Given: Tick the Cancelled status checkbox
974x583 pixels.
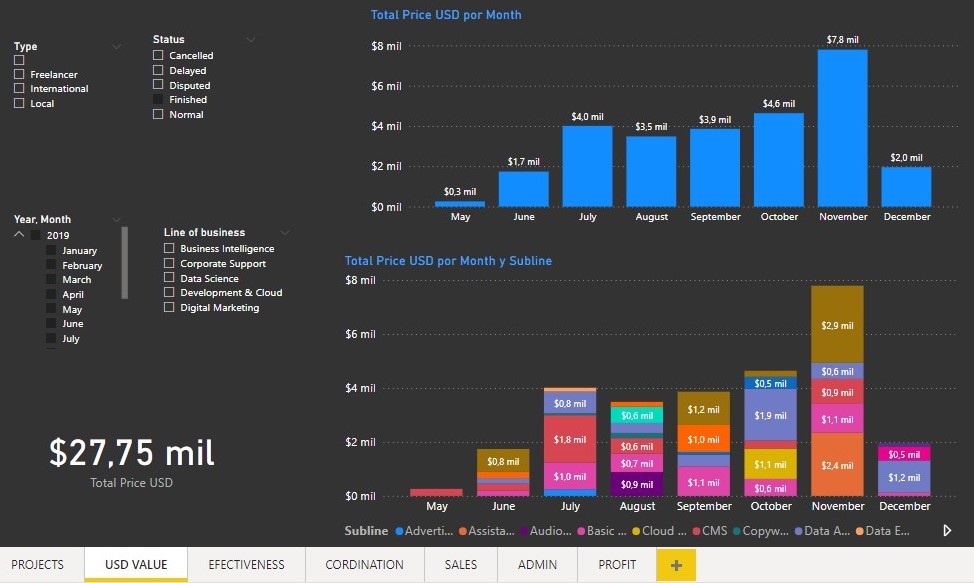Looking at the screenshot, I should coord(158,56).
